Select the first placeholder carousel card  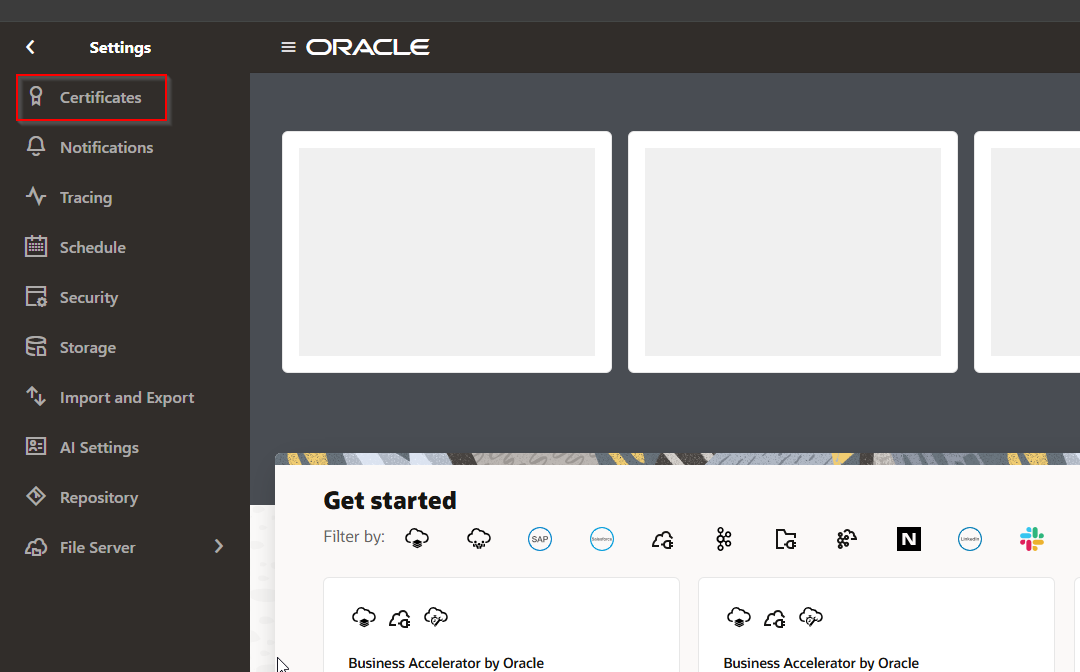click(x=447, y=252)
